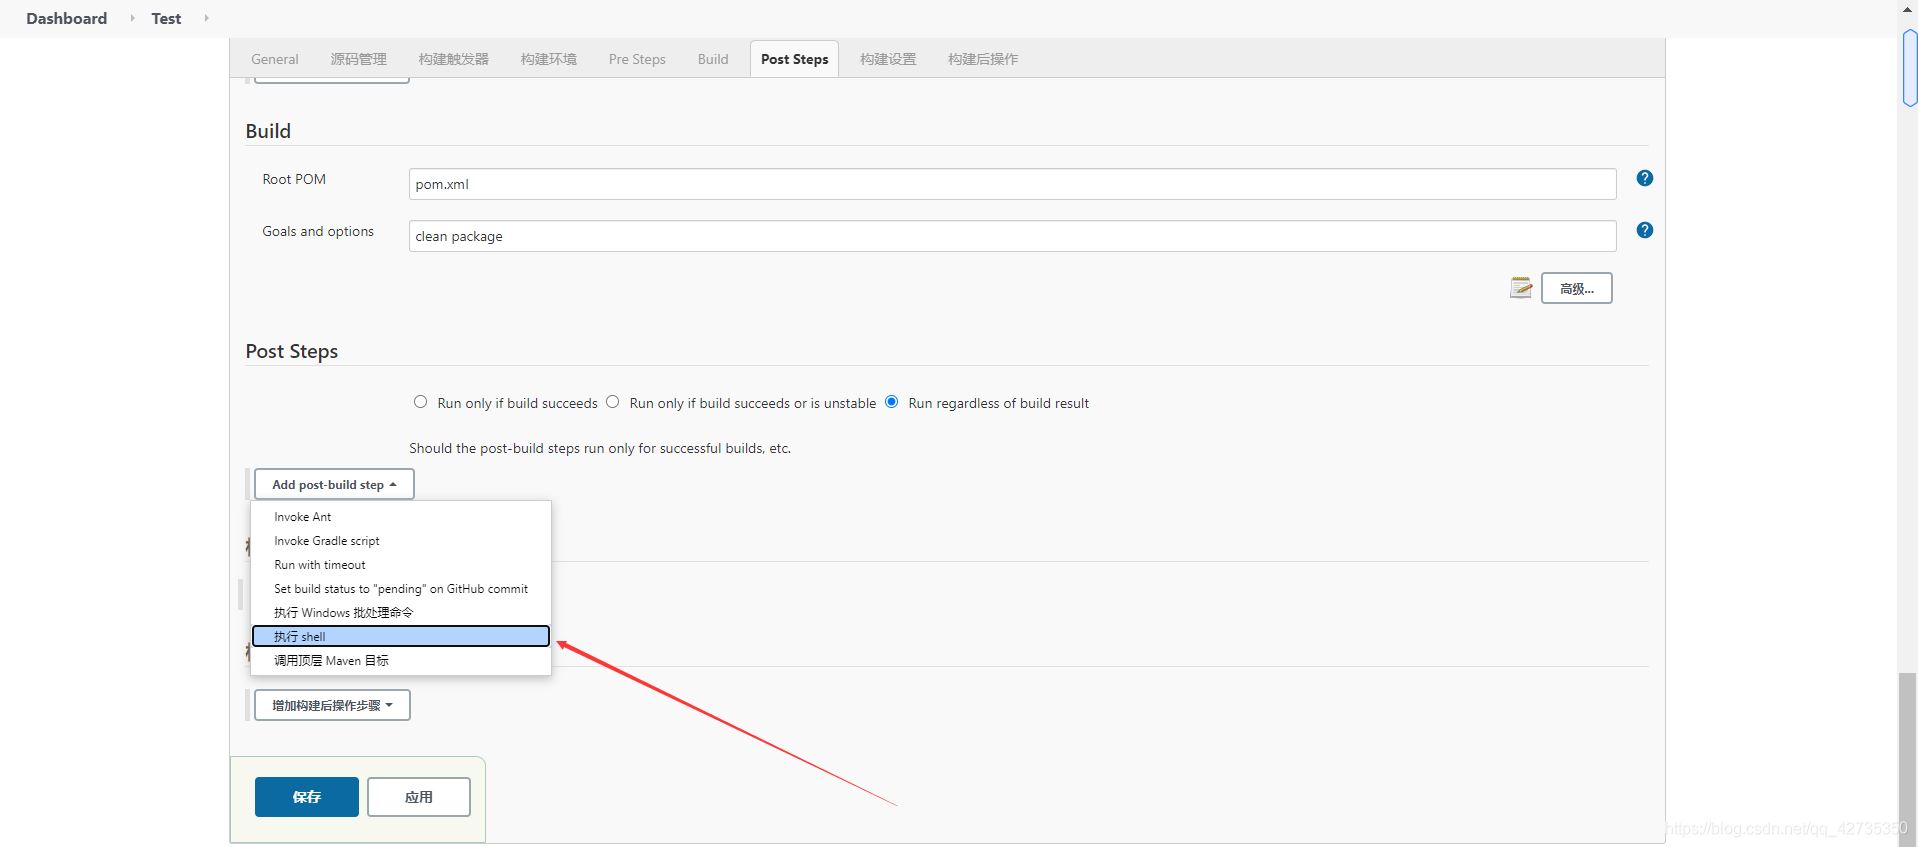Choose Invoke Gradle script option
Viewport: 1918px width, 847px height.
pos(401,541)
